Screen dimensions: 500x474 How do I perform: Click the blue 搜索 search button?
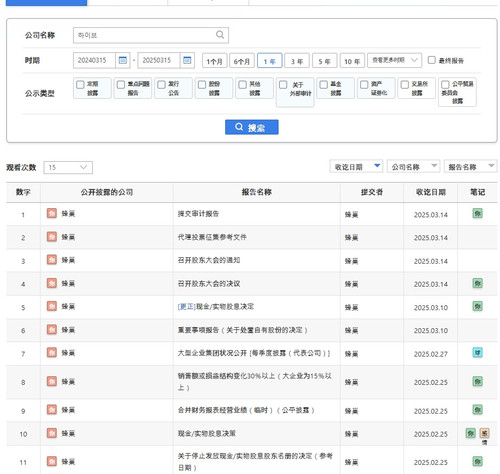[x=252, y=127]
